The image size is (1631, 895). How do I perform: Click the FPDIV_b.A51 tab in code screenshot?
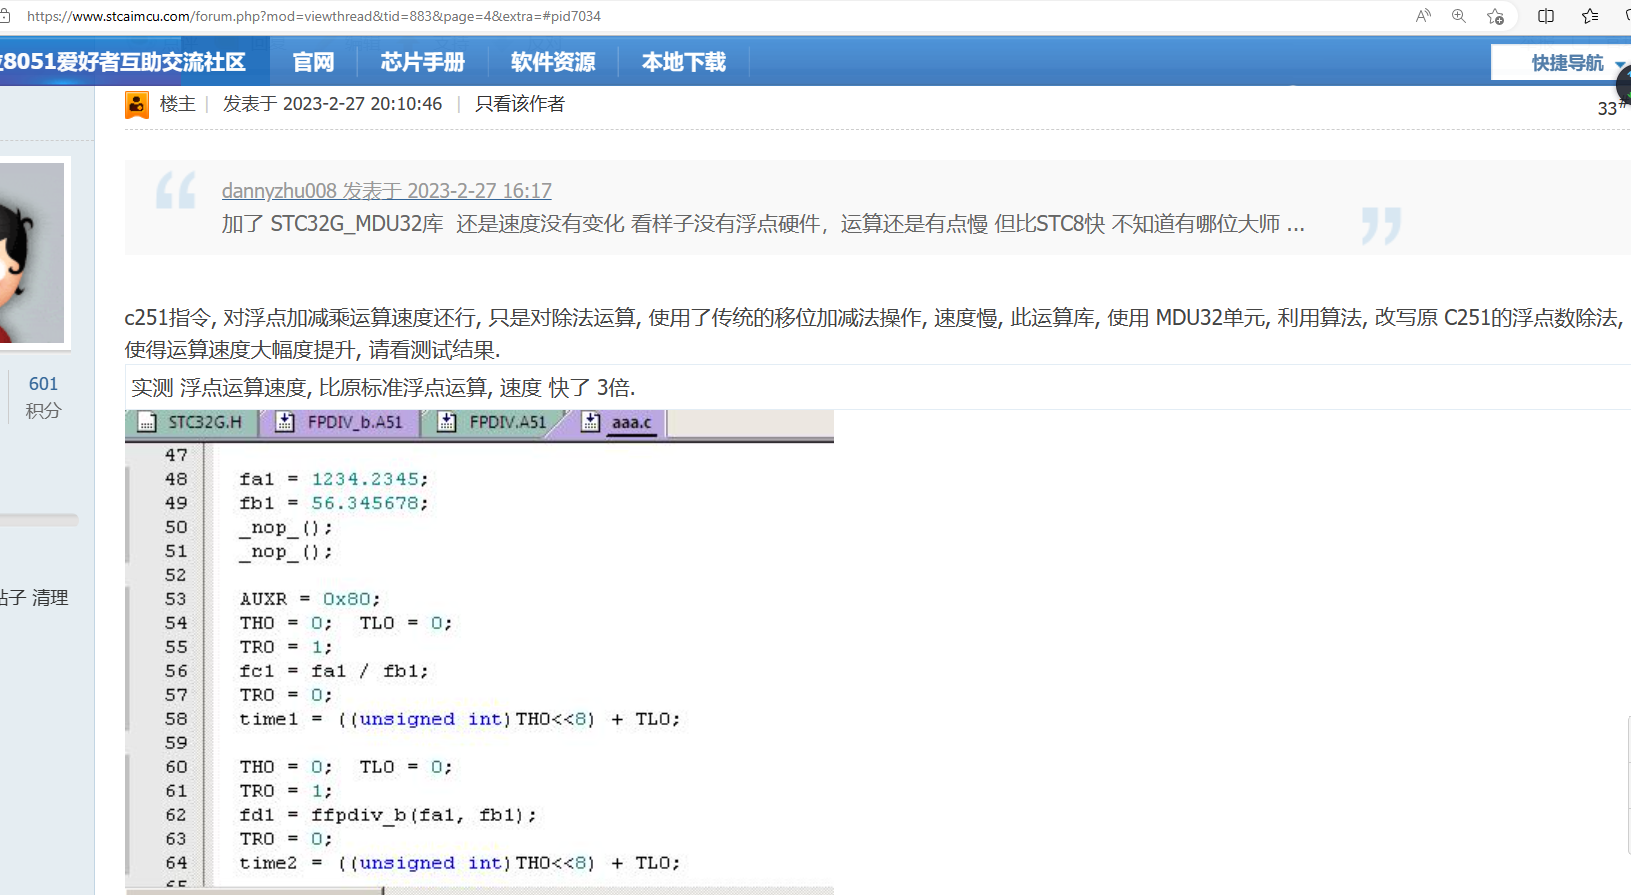pyautogui.click(x=341, y=423)
